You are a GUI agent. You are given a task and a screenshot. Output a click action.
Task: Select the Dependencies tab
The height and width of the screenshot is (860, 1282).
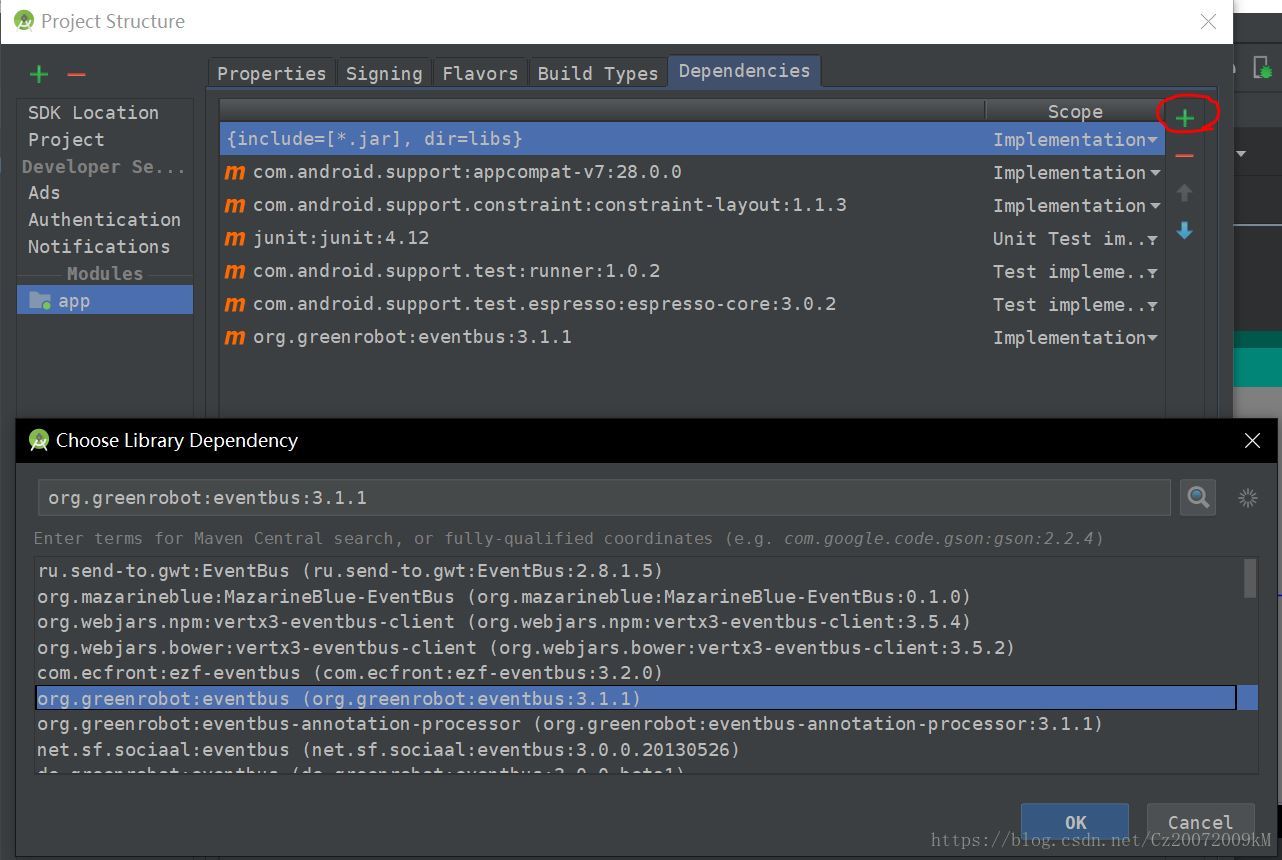click(x=744, y=71)
